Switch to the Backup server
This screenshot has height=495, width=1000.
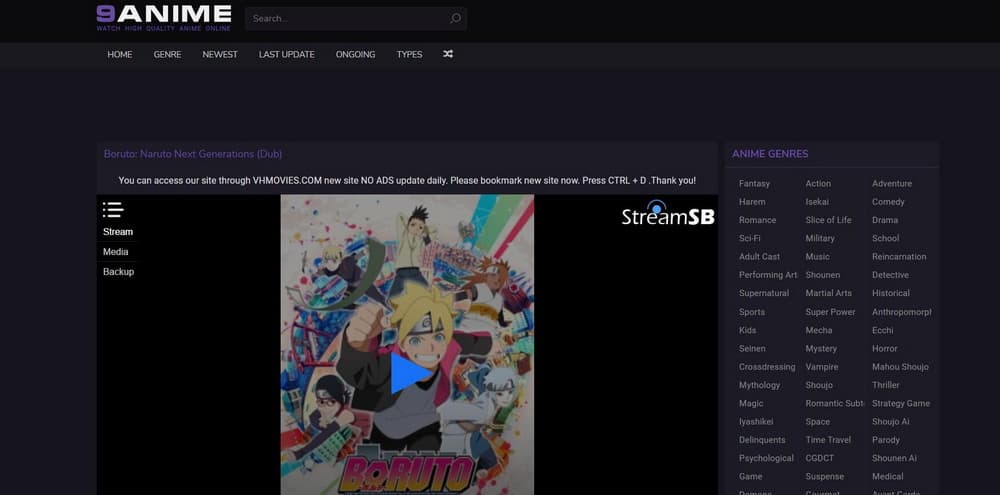point(118,272)
